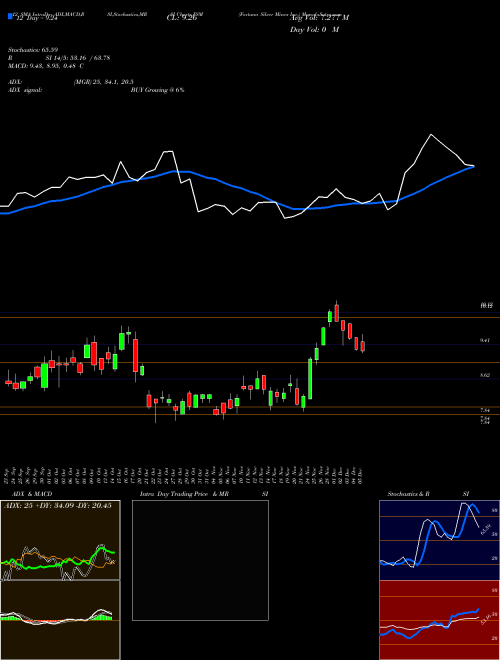500x660 pixels.
Task: Click the 'ADX: 25 +DY: 34.09 -DY: 20.45' header
Action: 58,506
